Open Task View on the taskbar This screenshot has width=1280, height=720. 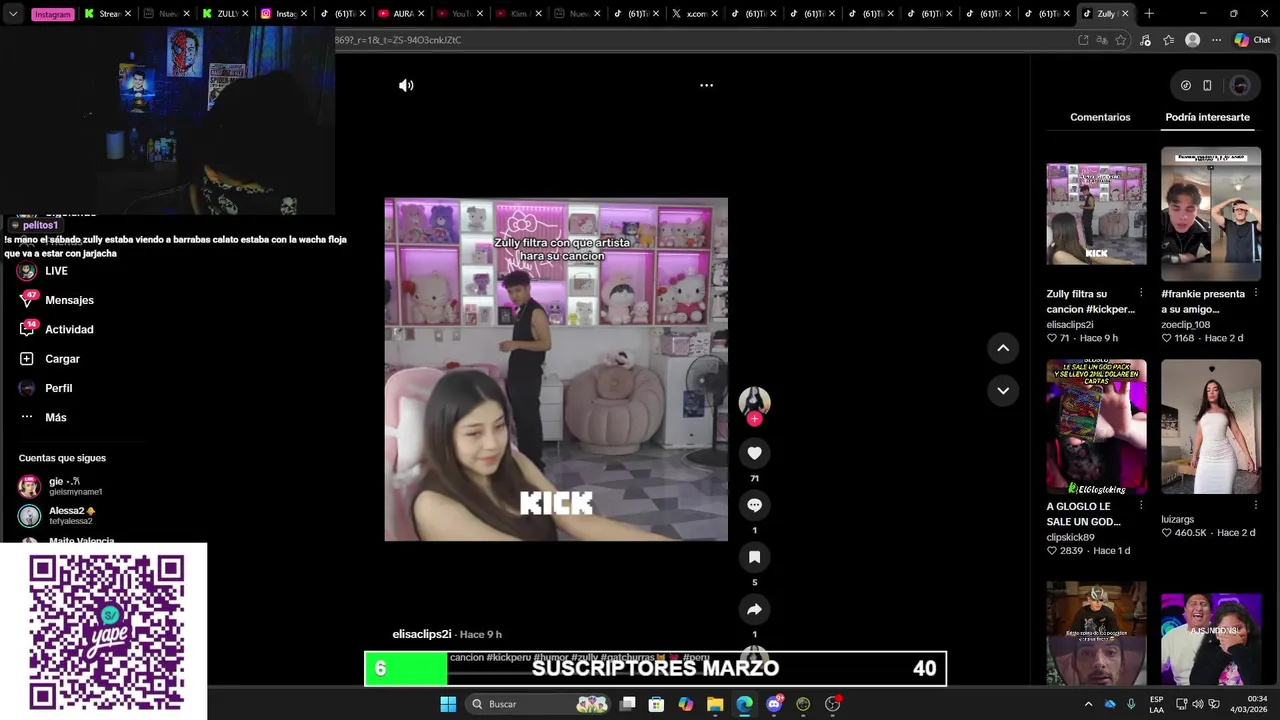coord(627,704)
